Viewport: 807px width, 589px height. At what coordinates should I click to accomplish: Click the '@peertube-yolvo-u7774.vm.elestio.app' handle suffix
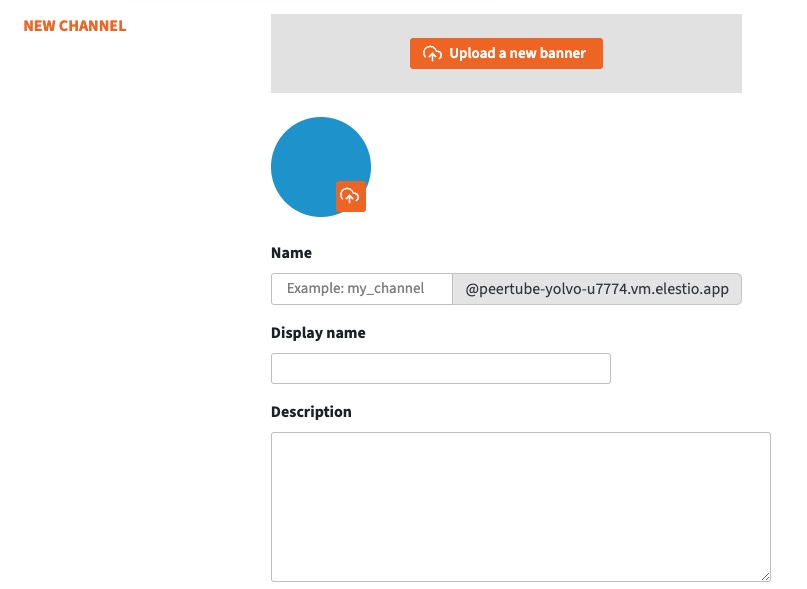(x=596, y=288)
